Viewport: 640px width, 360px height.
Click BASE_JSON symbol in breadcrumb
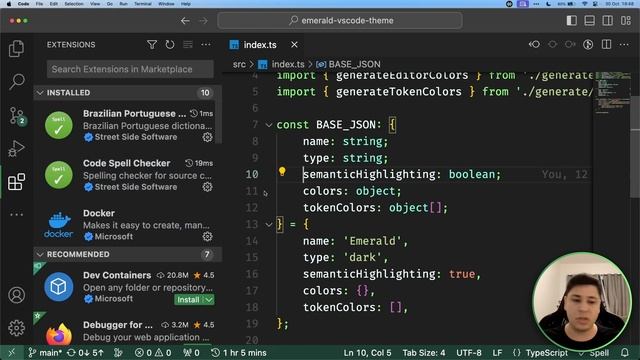click(354, 64)
